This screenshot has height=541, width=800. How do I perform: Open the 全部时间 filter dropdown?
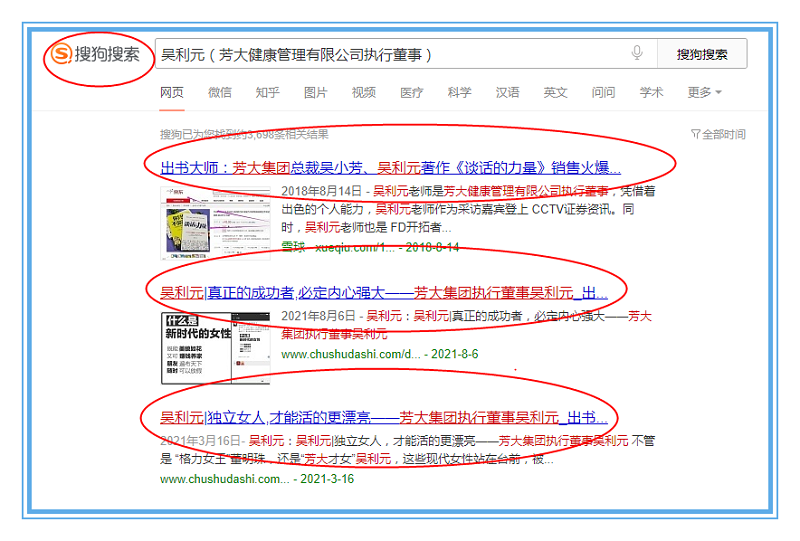[718, 134]
